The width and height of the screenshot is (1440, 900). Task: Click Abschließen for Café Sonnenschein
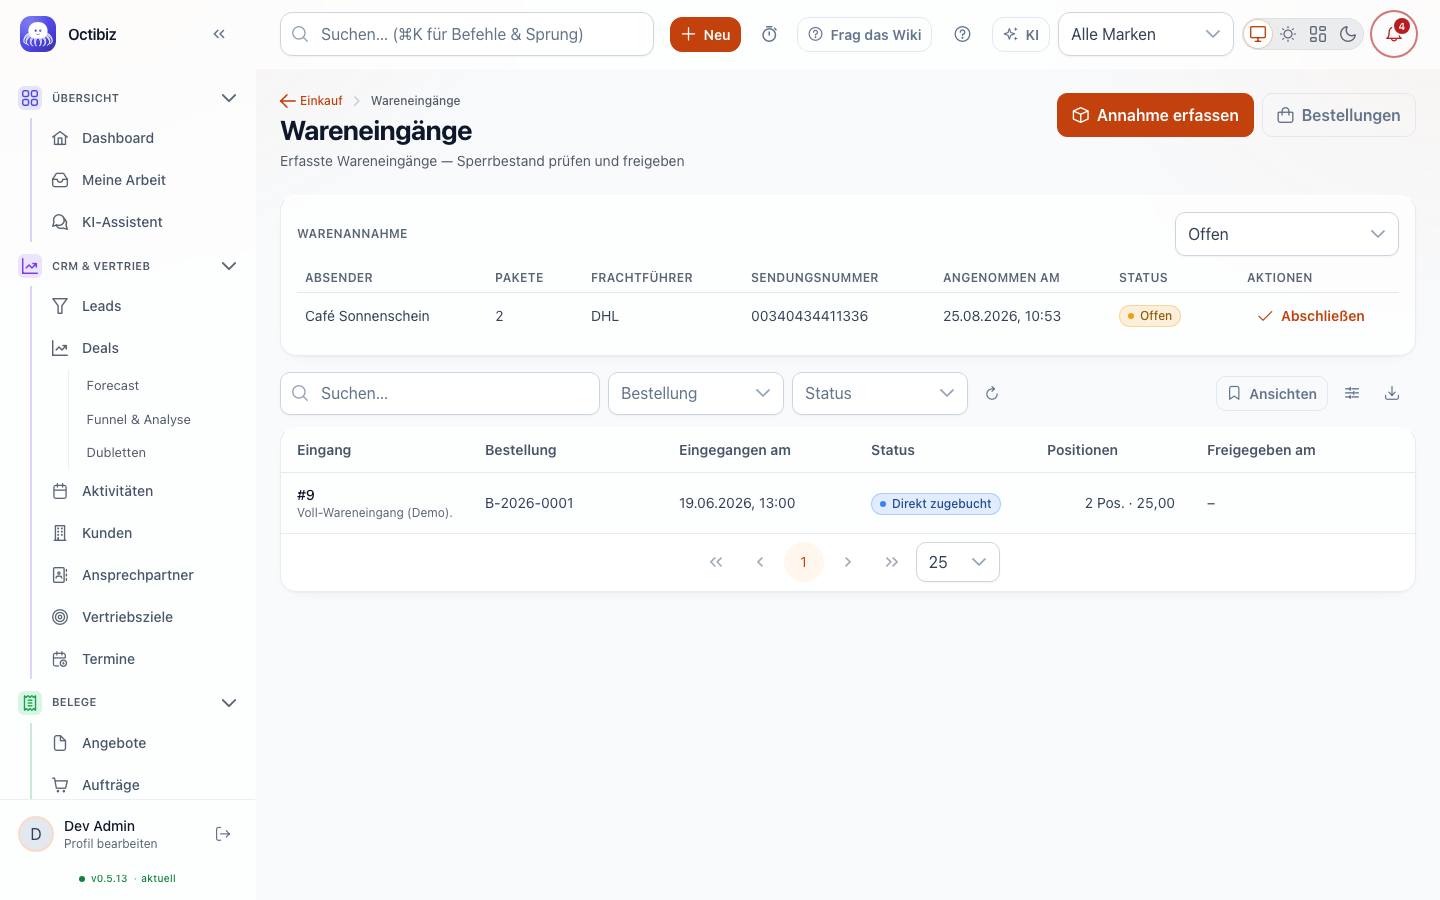pyautogui.click(x=1310, y=316)
